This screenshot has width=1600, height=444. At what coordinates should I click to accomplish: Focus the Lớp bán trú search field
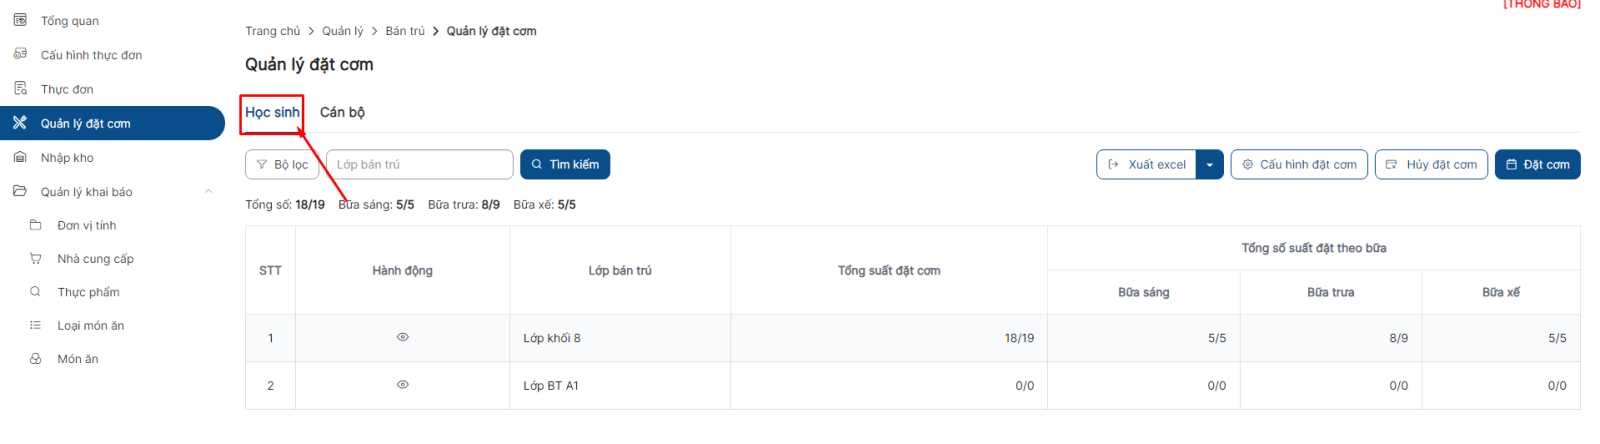[419, 164]
